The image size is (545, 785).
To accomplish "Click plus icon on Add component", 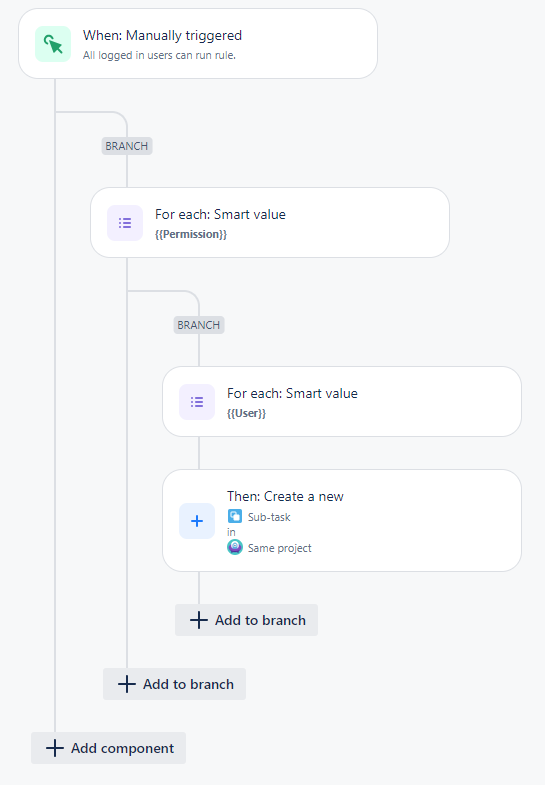I will 55,748.
